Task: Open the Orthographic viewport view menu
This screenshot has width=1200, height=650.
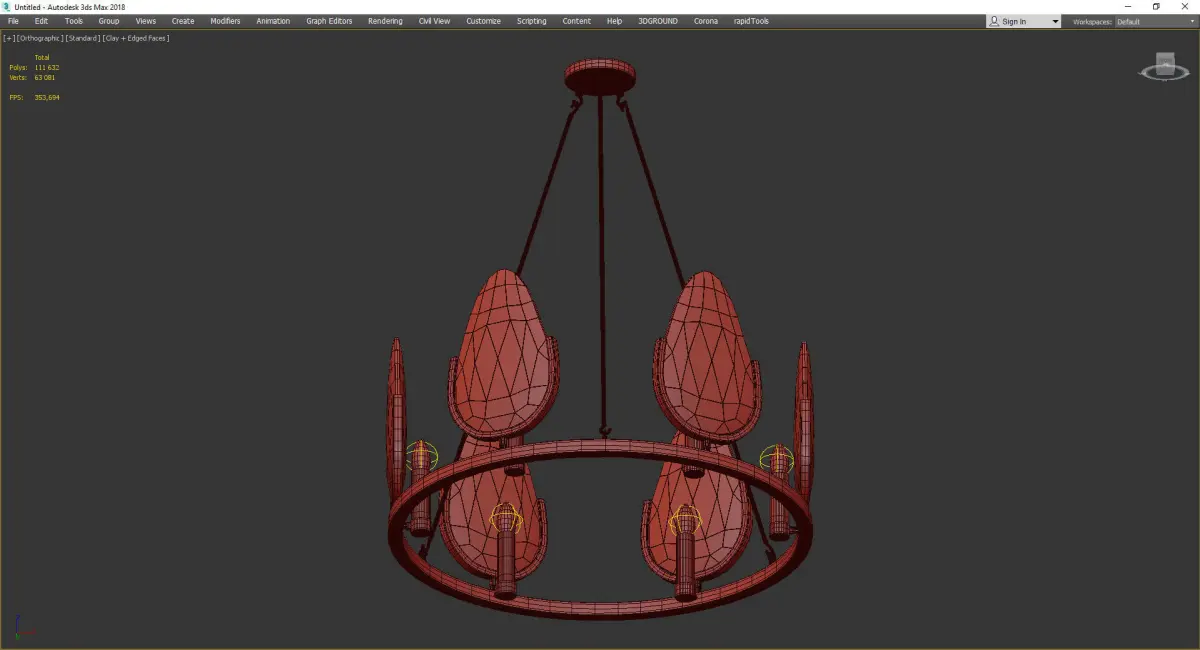Action: pyautogui.click(x=40, y=38)
